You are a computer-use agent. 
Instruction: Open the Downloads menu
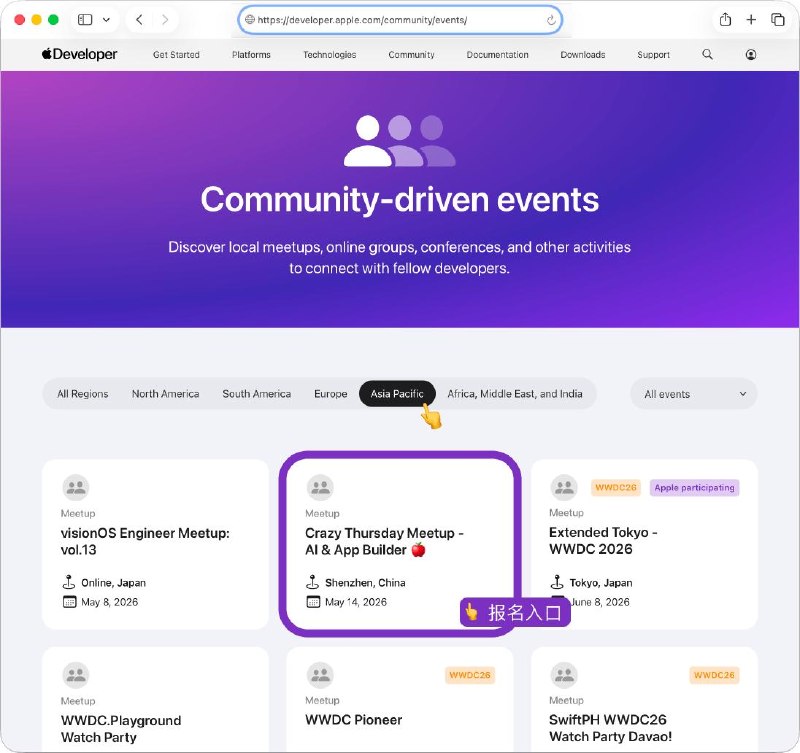(x=583, y=55)
